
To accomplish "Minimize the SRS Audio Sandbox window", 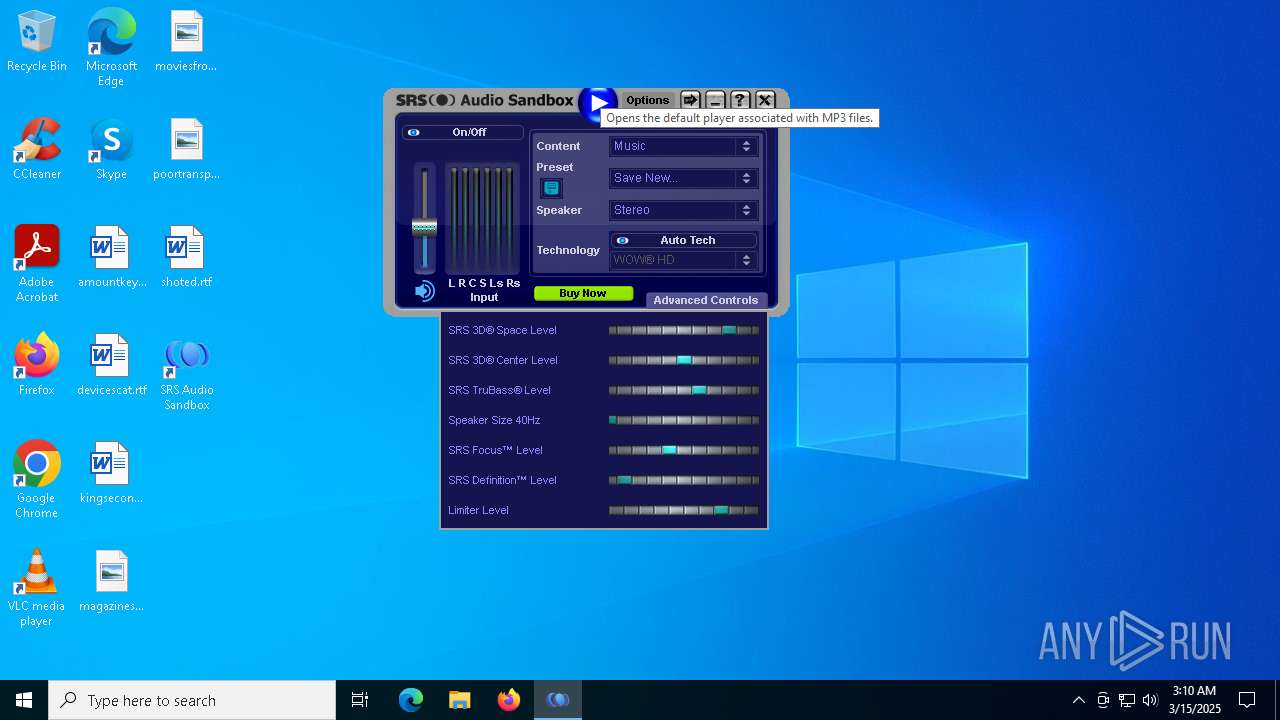I will 715,100.
